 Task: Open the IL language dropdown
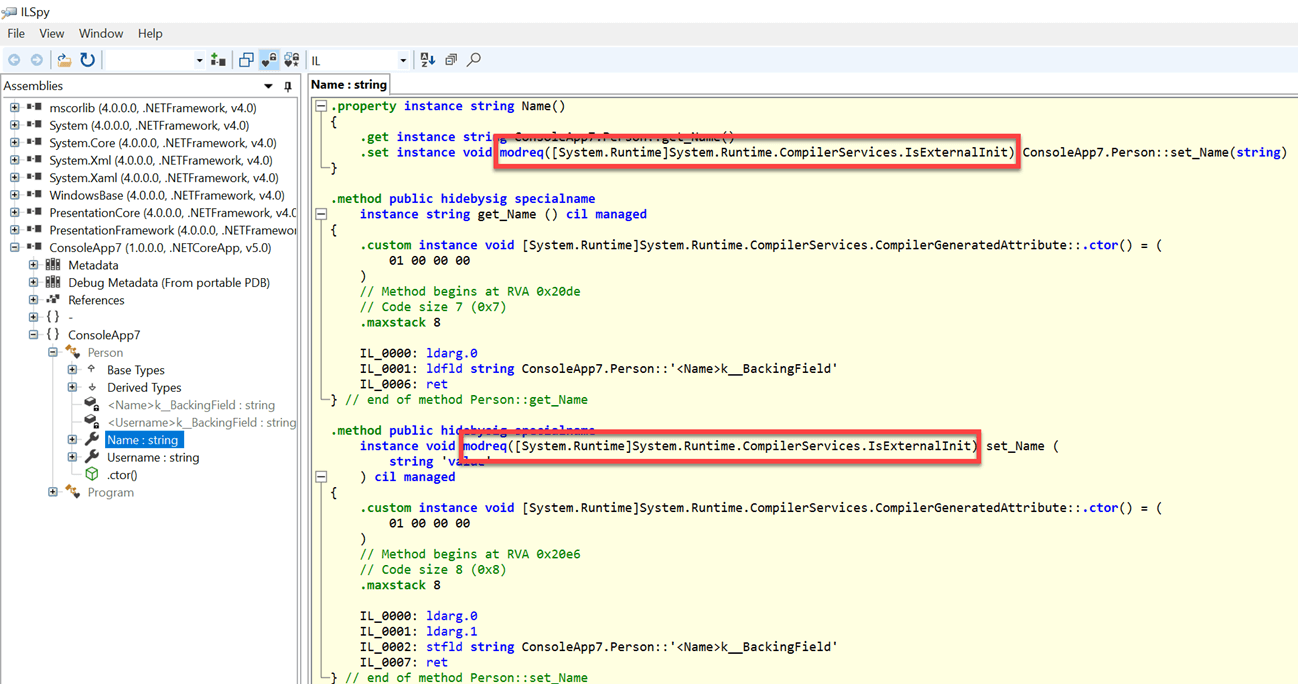tap(403, 61)
